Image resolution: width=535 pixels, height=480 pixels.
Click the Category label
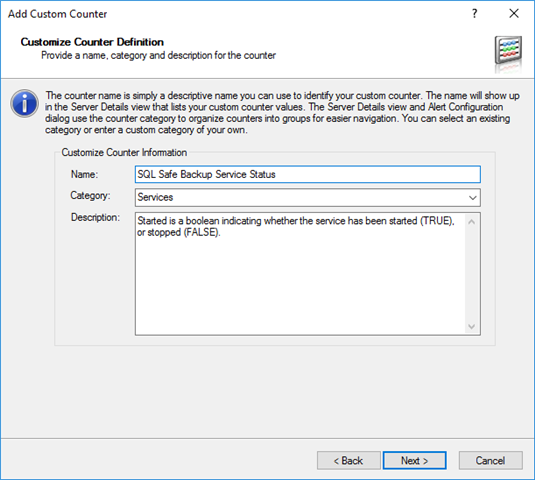[x=90, y=196]
